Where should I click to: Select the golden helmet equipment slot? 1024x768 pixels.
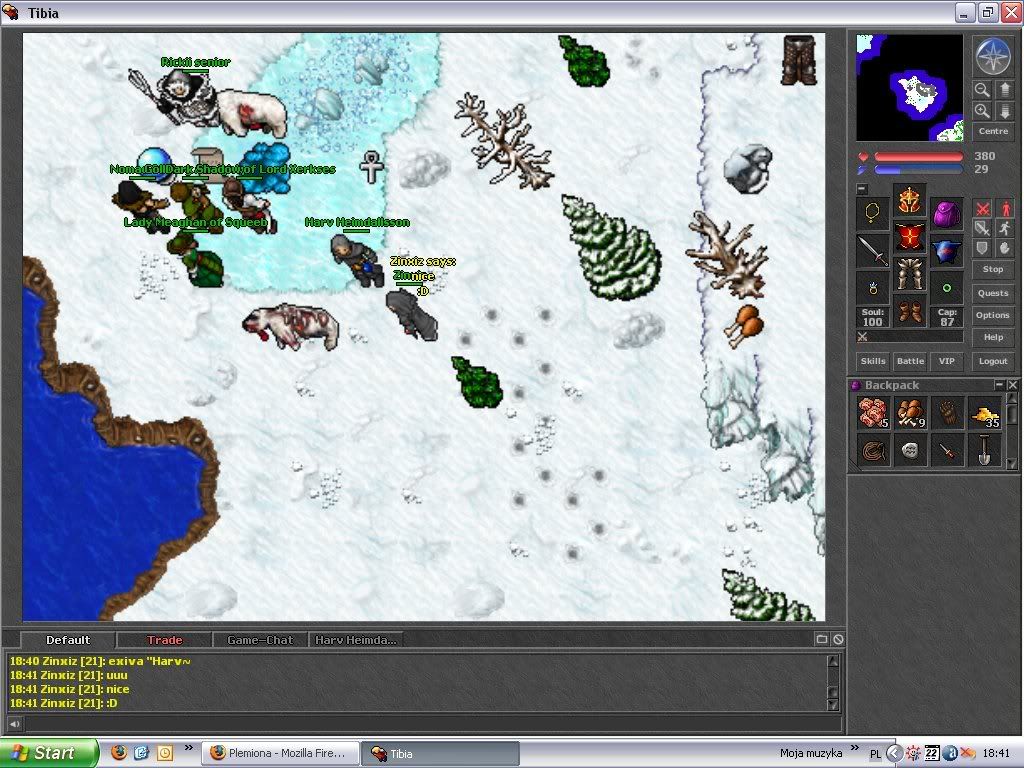909,200
